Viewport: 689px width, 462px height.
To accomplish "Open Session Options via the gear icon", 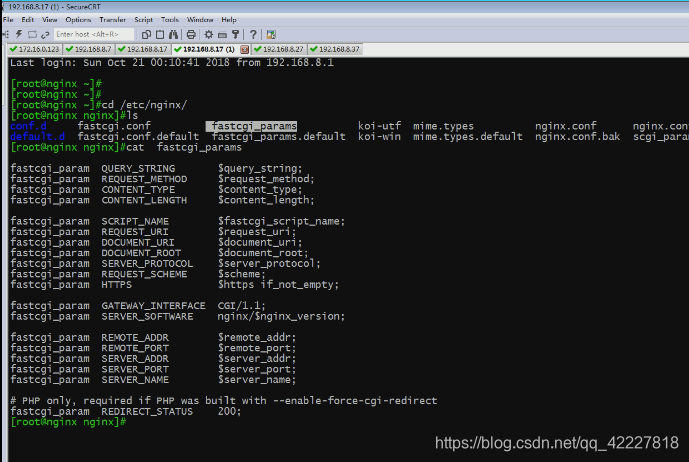I will pyautogui.click(x=209, y=34).
